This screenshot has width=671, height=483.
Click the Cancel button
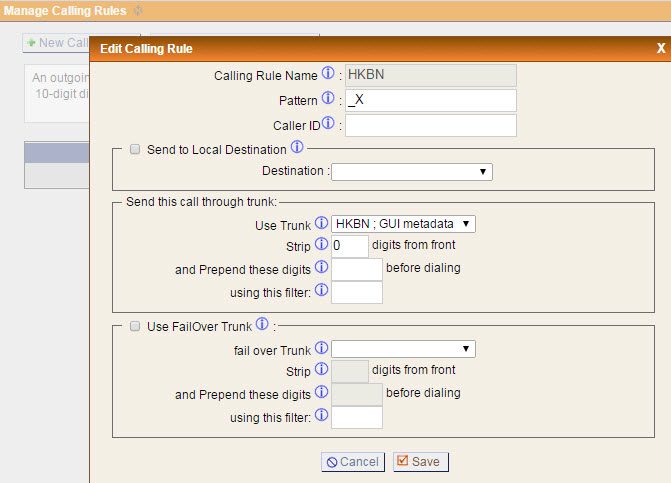(x=353, y=462)
